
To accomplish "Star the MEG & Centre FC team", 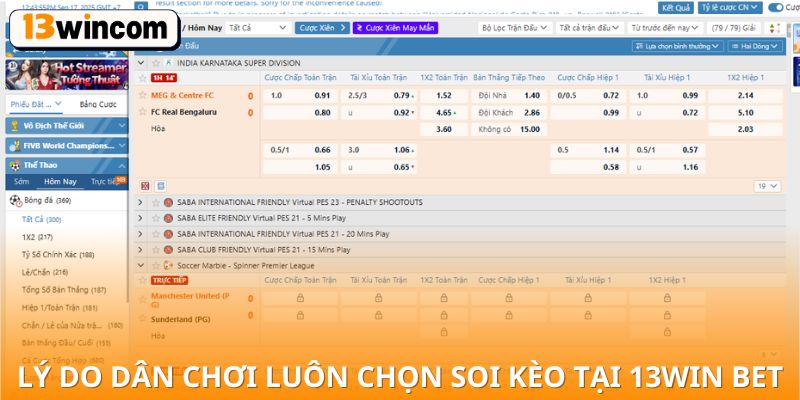I will pyautogui.click(x=143, y=95).
